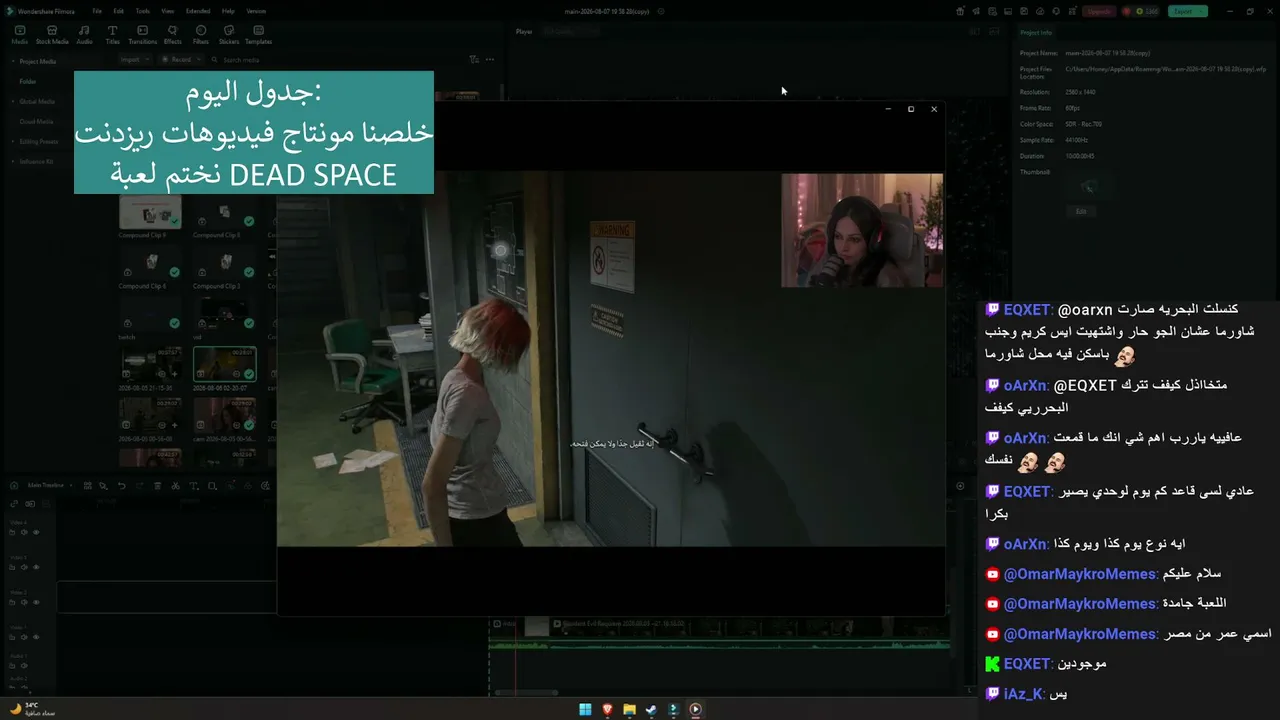Image resolution: width=1280 pixels, height=720 pixels.
Task: Select the highlighted 2026-08-06 clip thumbnail
Action: [x=224, y=364]
